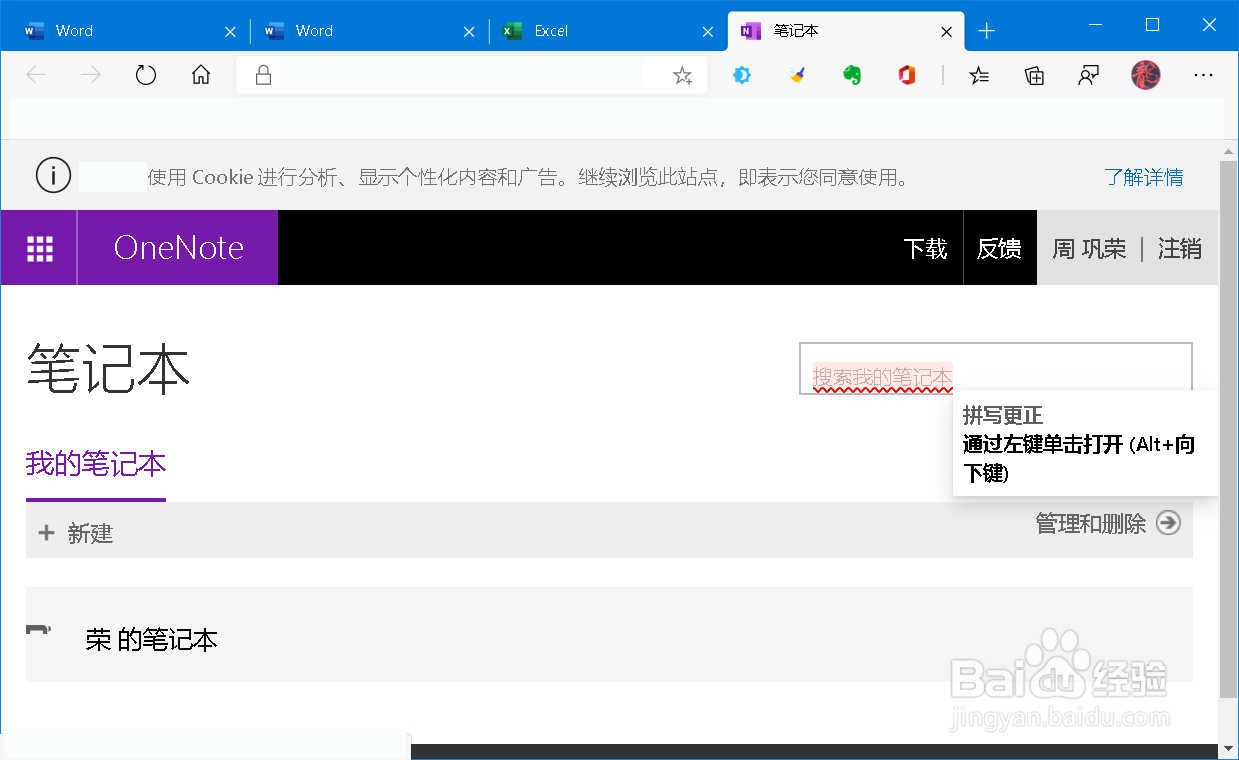1239x760 pixels.
Task: Add this page to favorites with star icon
Action: 682,75
